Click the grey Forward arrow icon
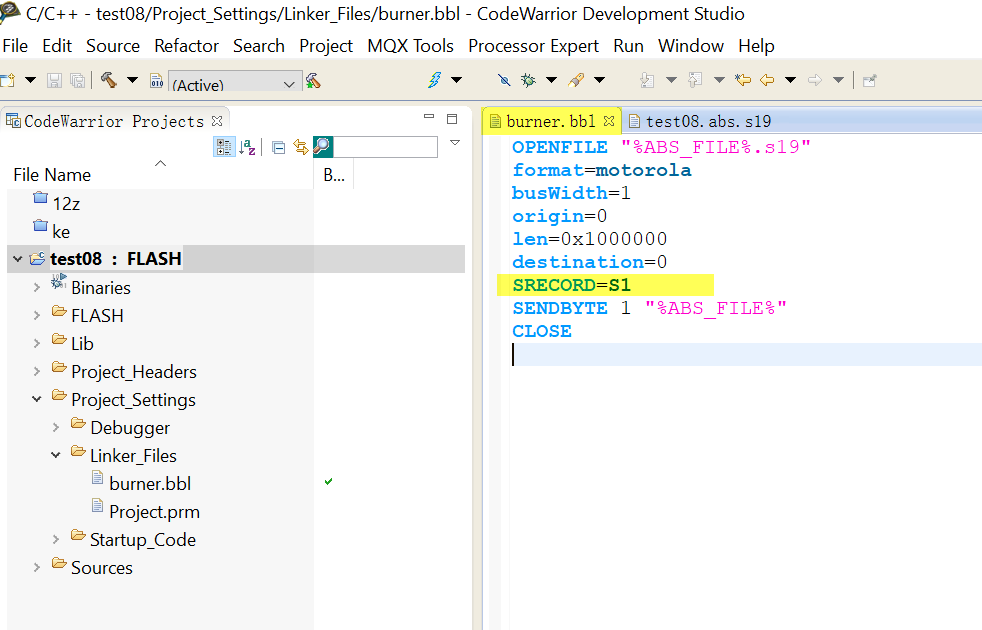982x630 pixels. (815, 80)
